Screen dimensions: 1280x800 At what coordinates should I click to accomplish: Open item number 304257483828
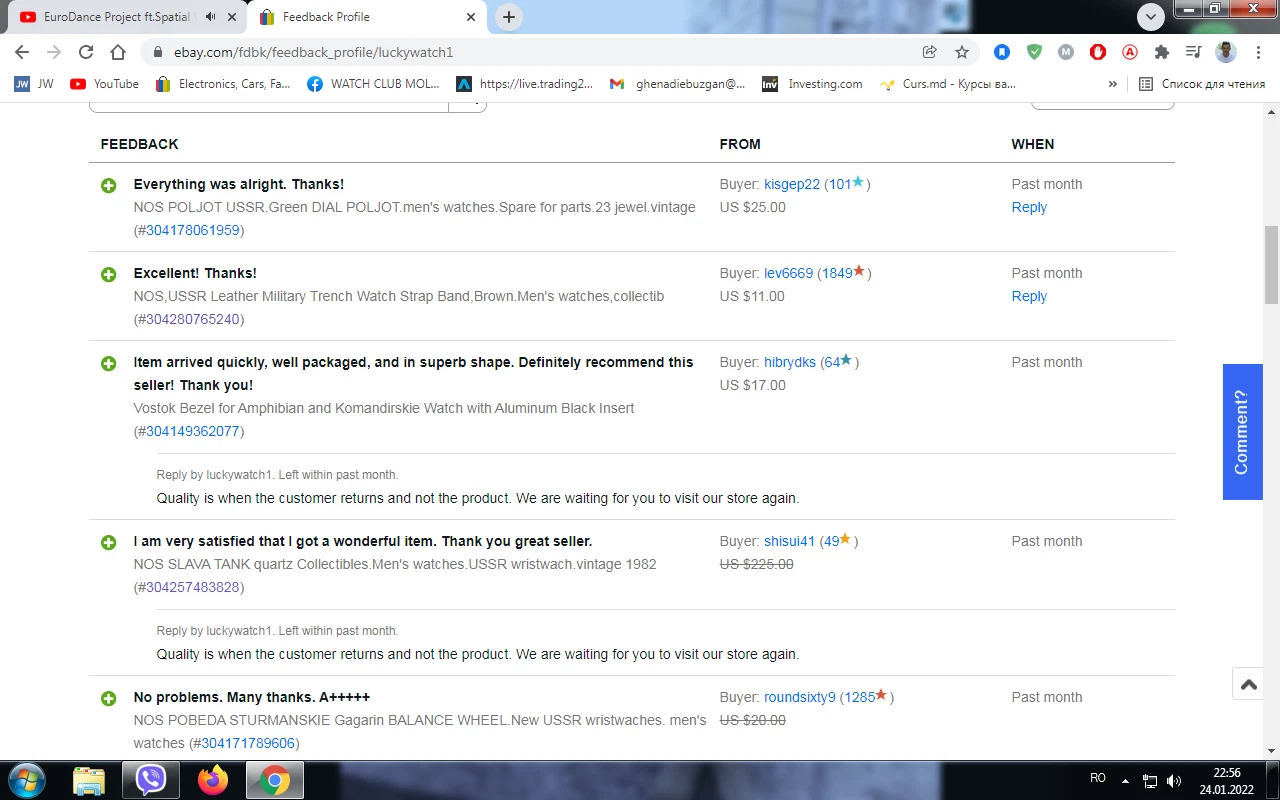click(193, 587)
